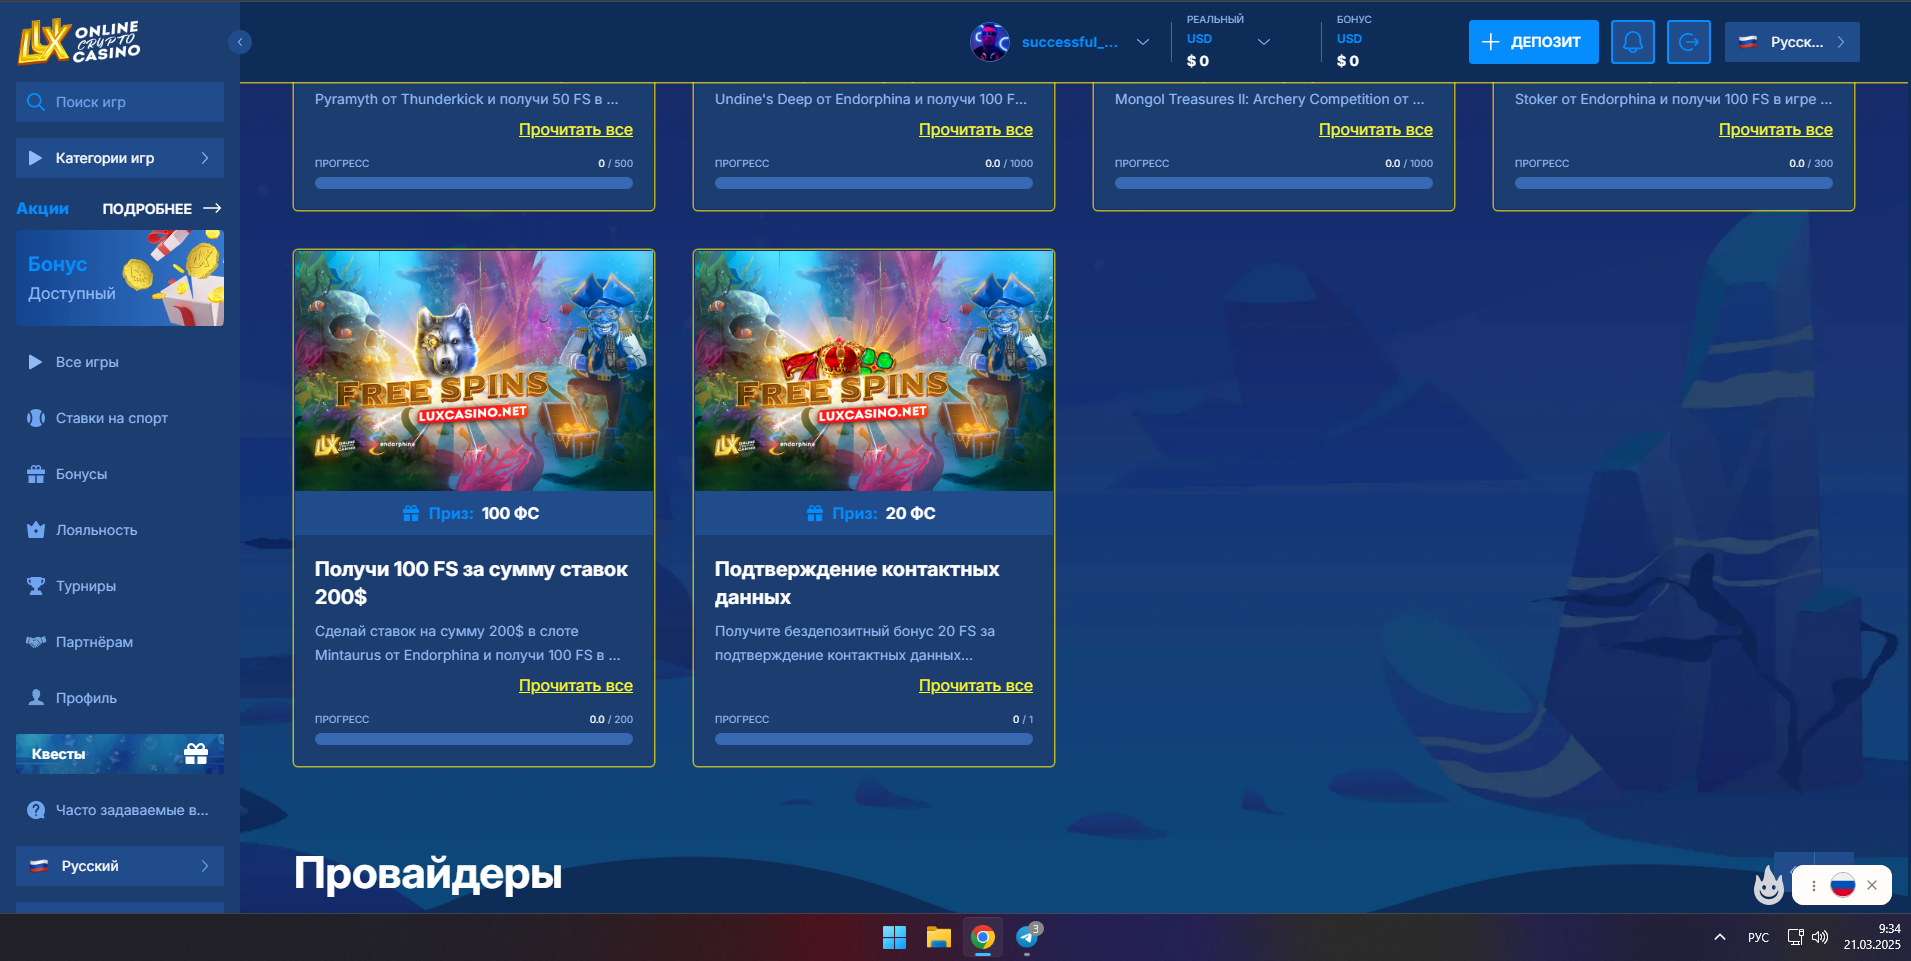
Task: Open the header language selector Русск...
Action: 1792,42
